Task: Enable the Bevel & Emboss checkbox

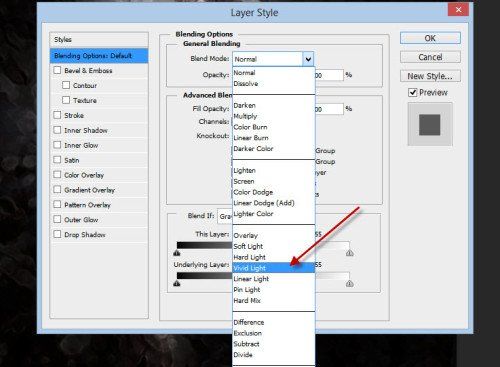Action: pyautogui.click(x=57, y=70)
